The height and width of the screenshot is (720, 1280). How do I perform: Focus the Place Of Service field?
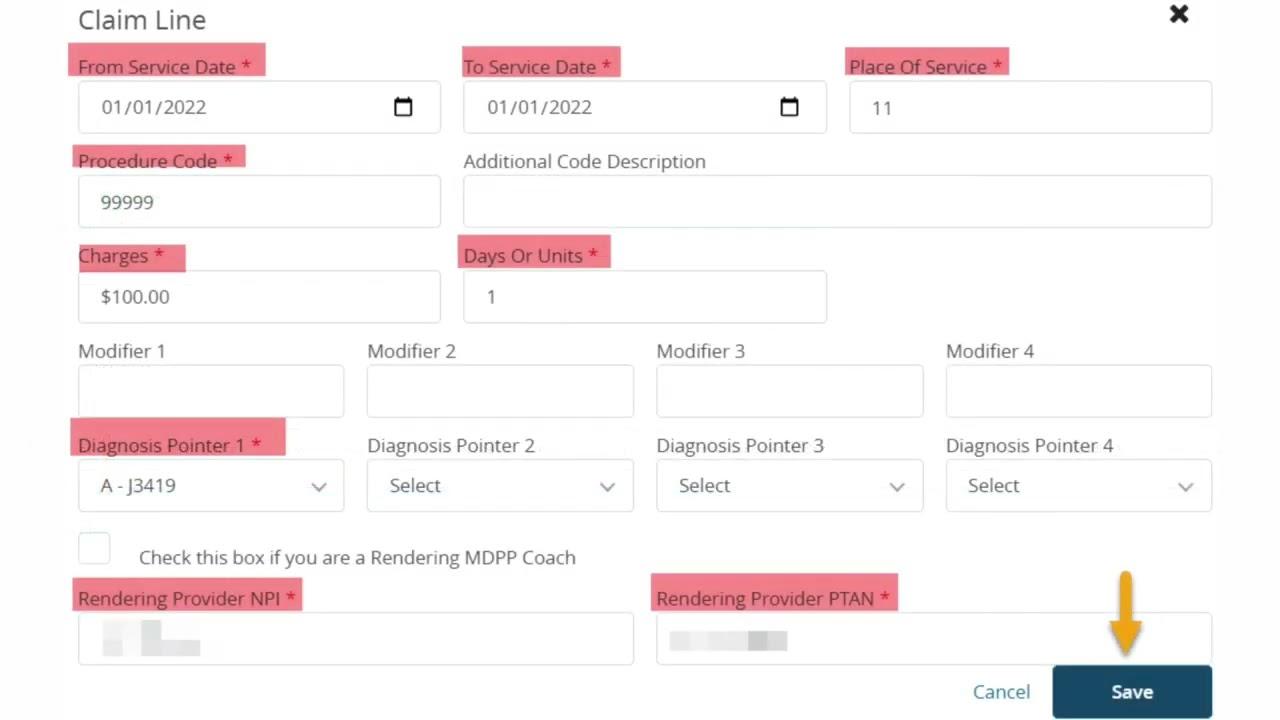[x=1030, y=107]
